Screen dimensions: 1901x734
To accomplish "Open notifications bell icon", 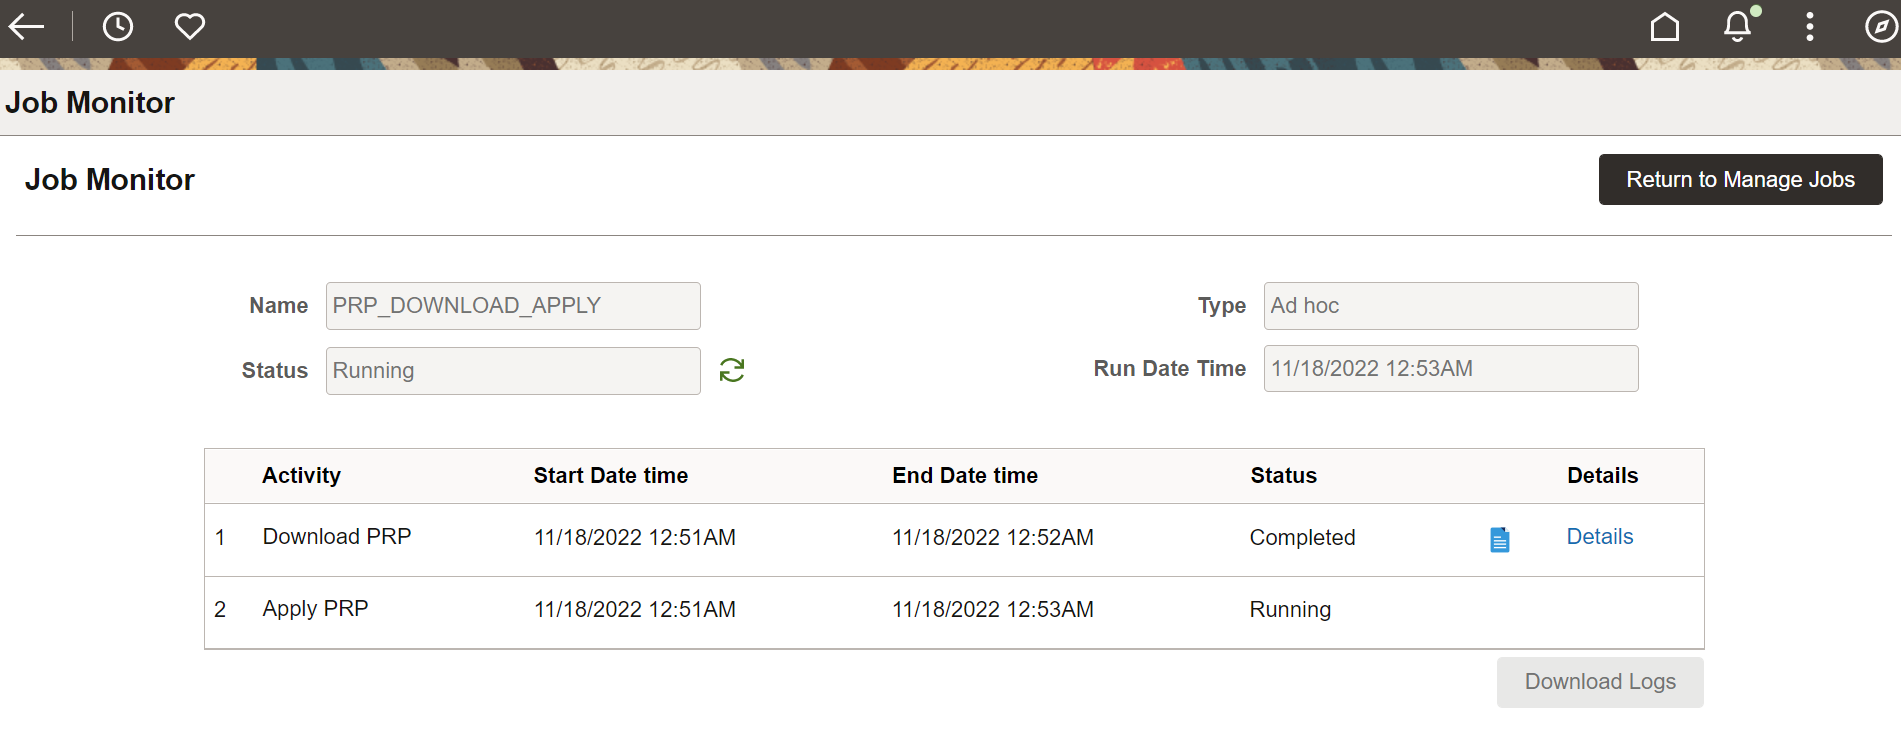I will tap(1738, 27).
